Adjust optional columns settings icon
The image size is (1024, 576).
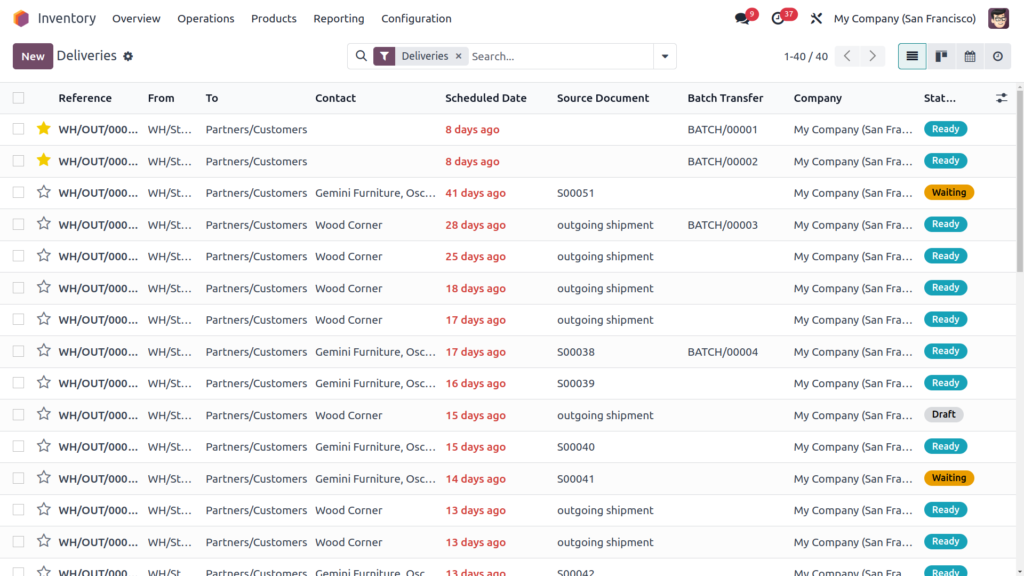coord(1002,98)
